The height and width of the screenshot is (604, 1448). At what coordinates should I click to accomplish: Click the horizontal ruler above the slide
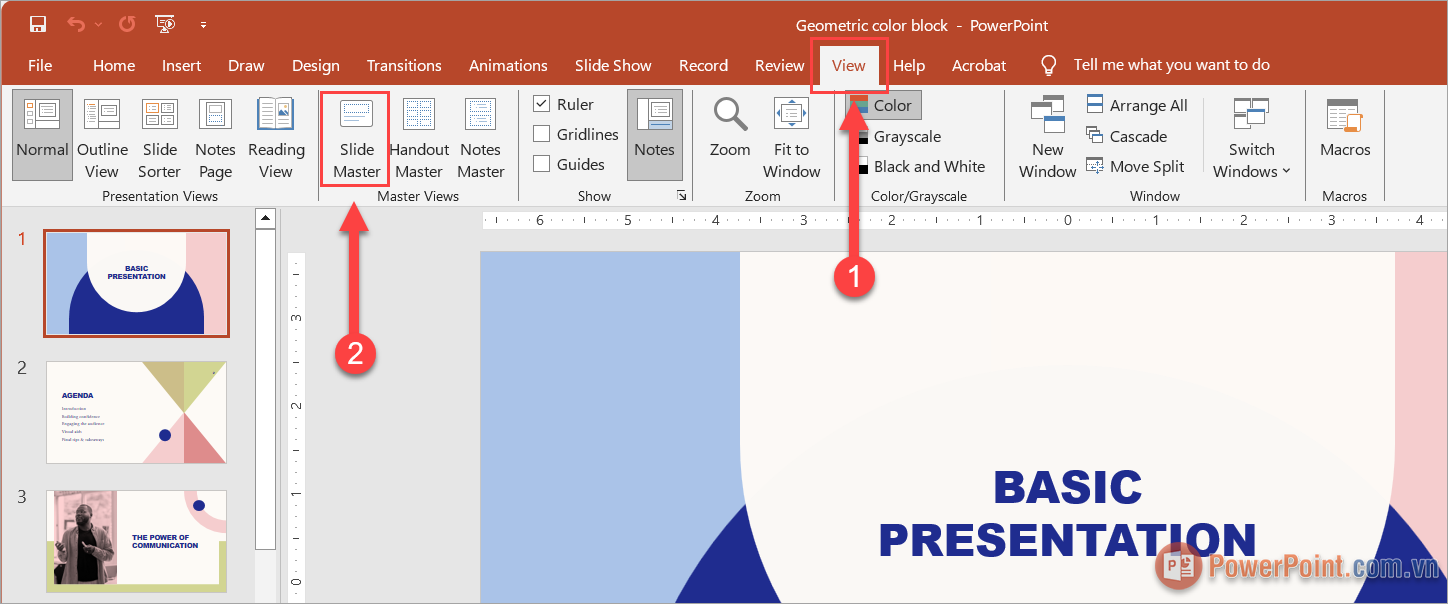965,220
